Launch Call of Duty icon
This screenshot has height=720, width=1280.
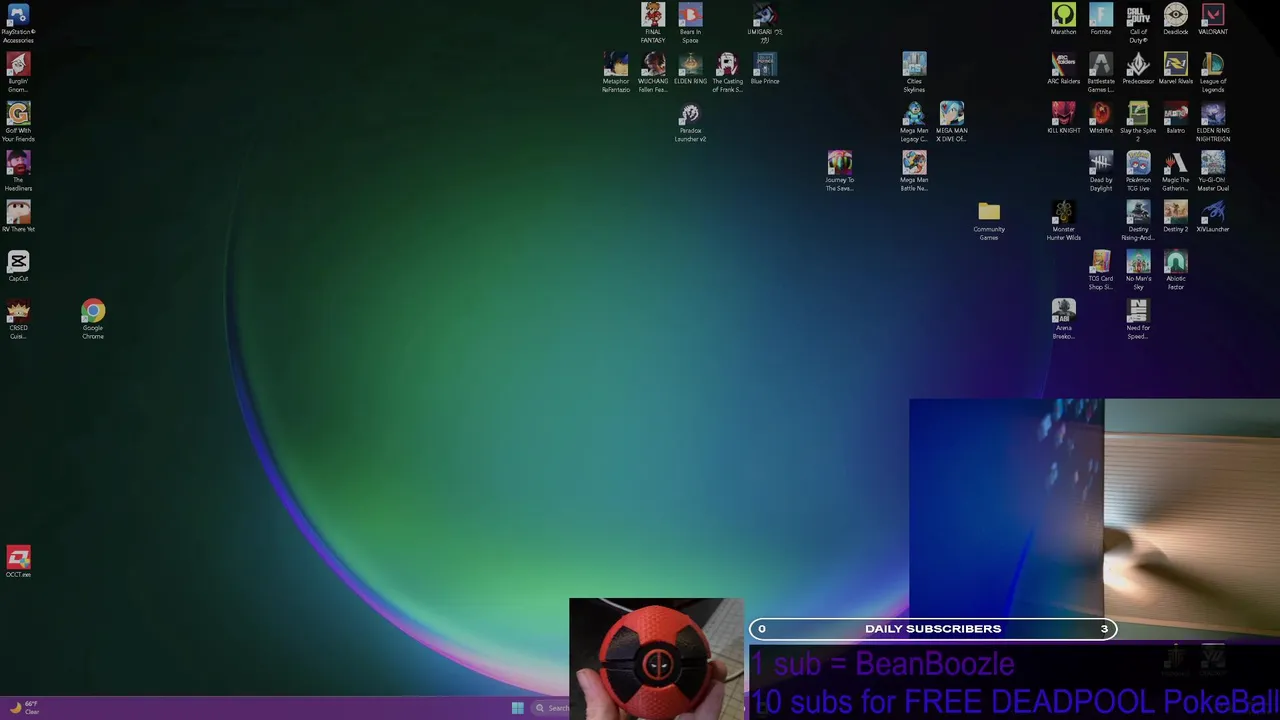tap(1138, 24)
